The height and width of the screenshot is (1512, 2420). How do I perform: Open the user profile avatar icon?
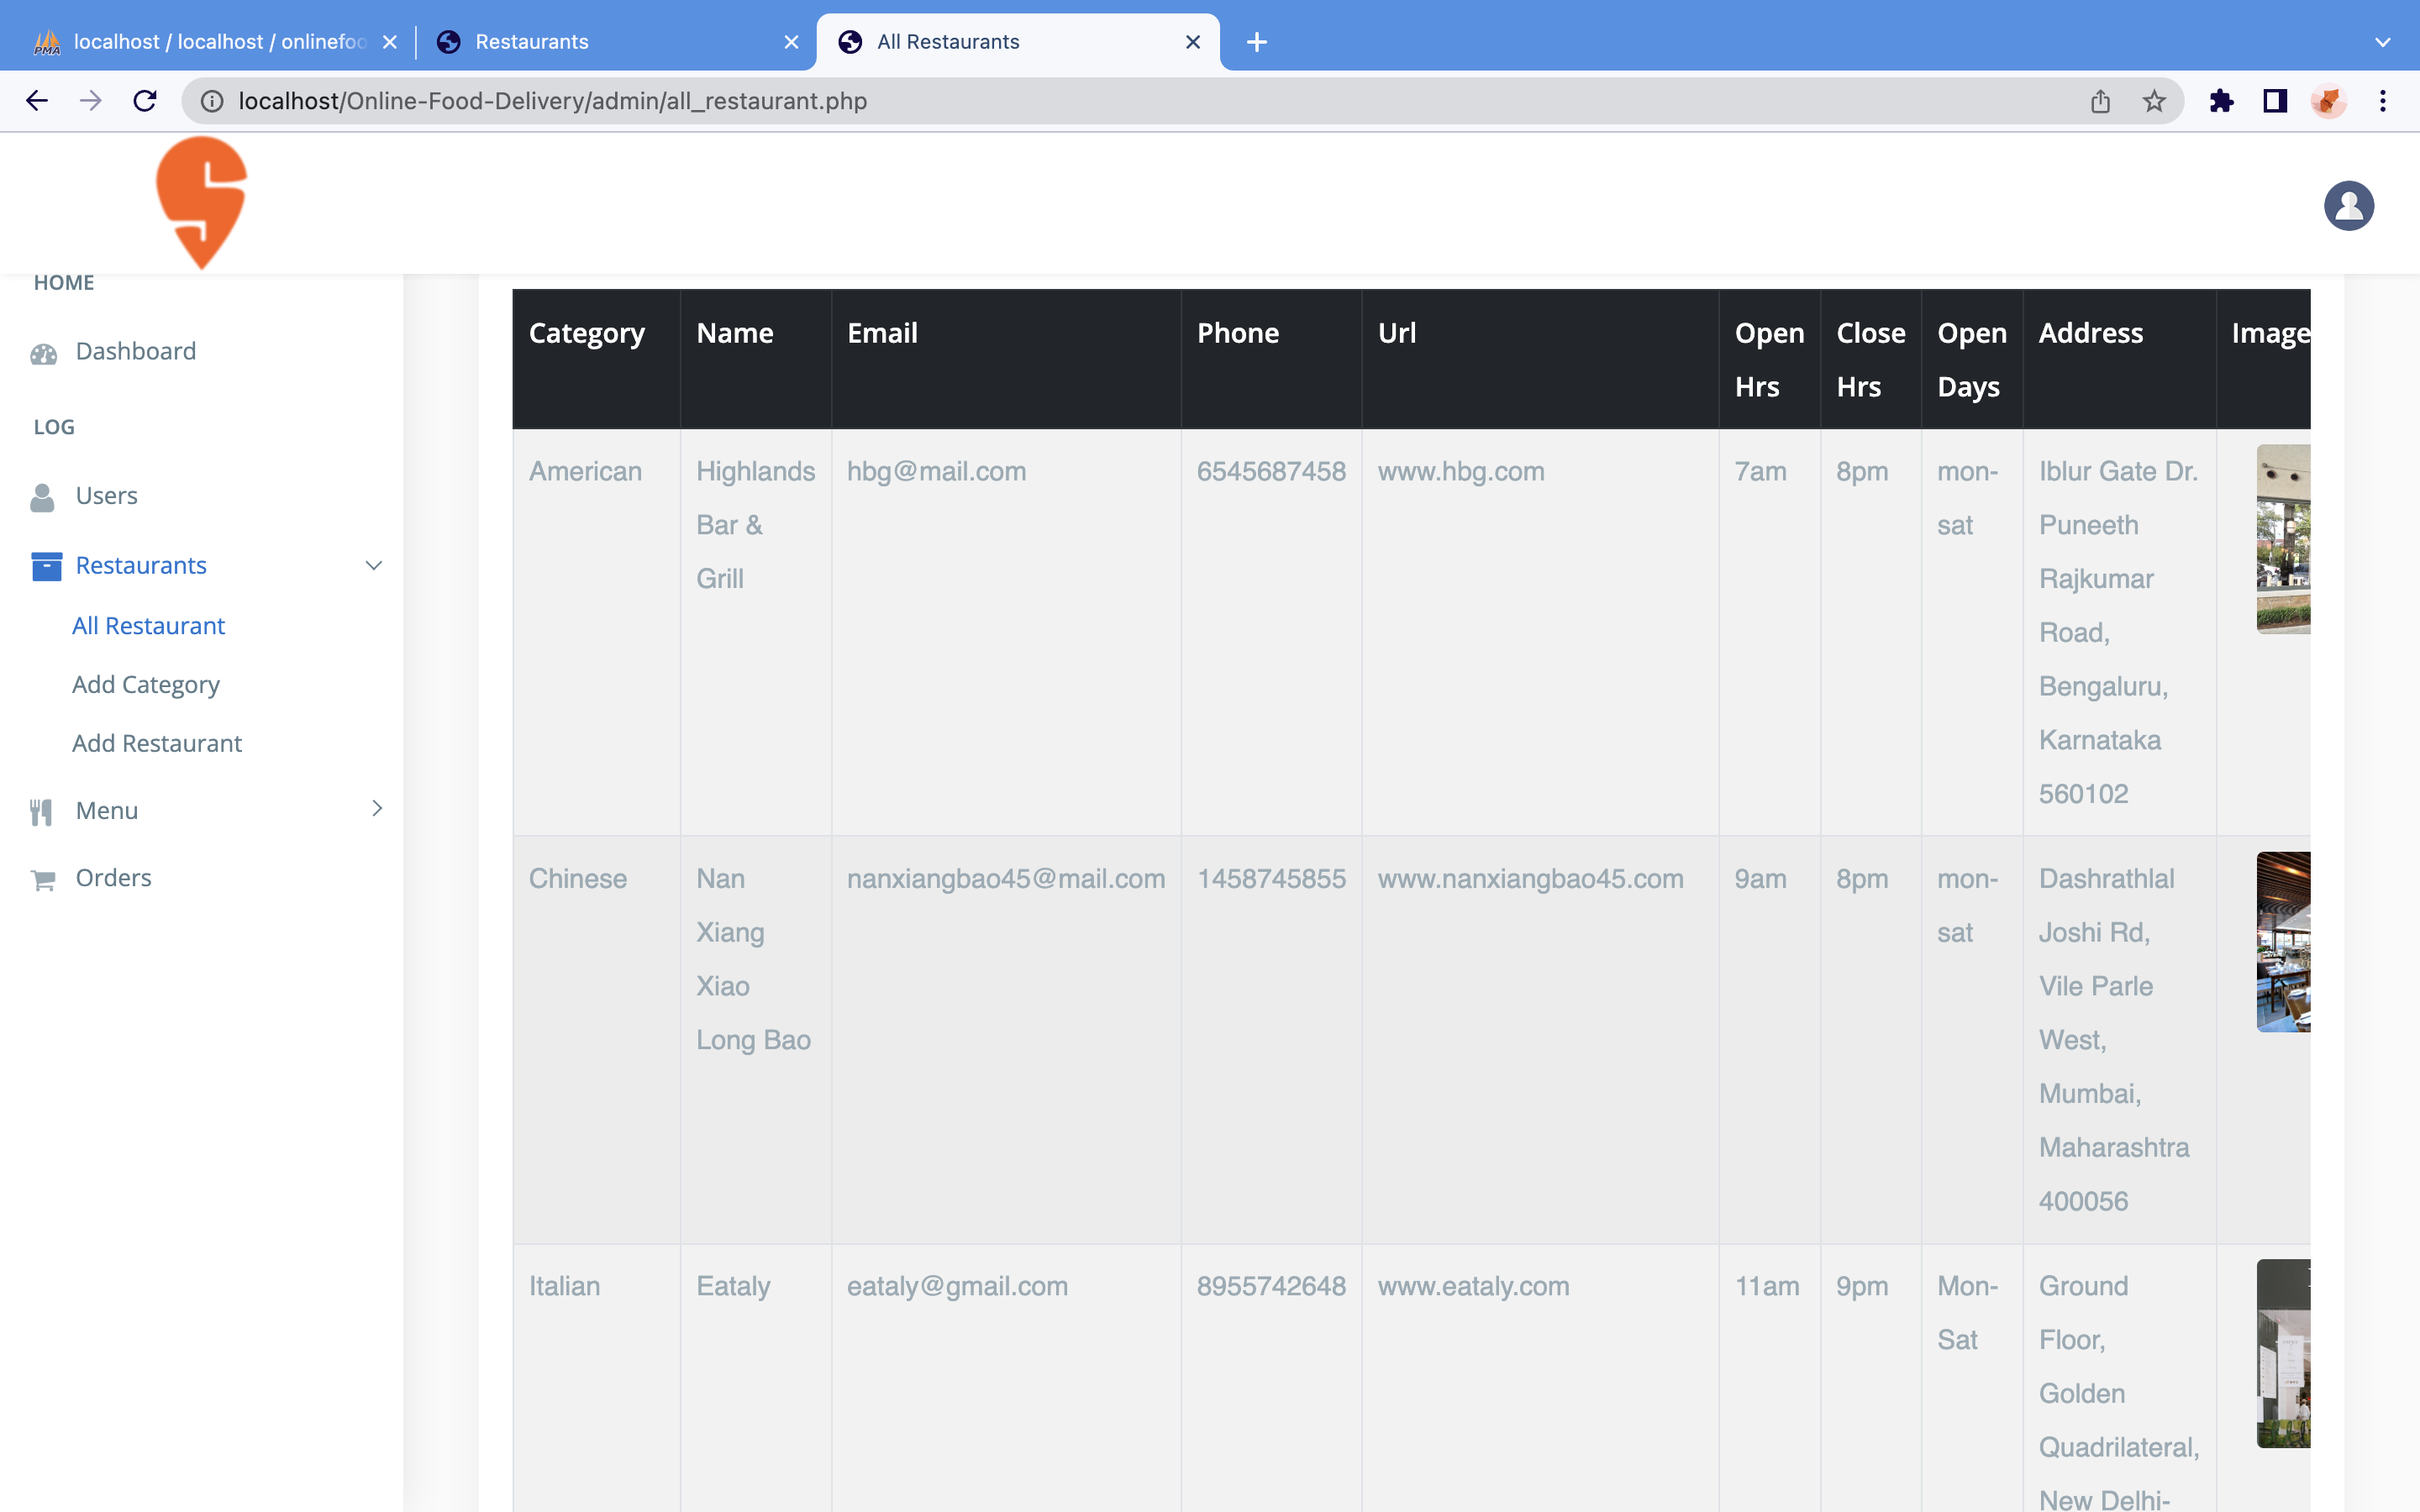tap(2347, 206)
